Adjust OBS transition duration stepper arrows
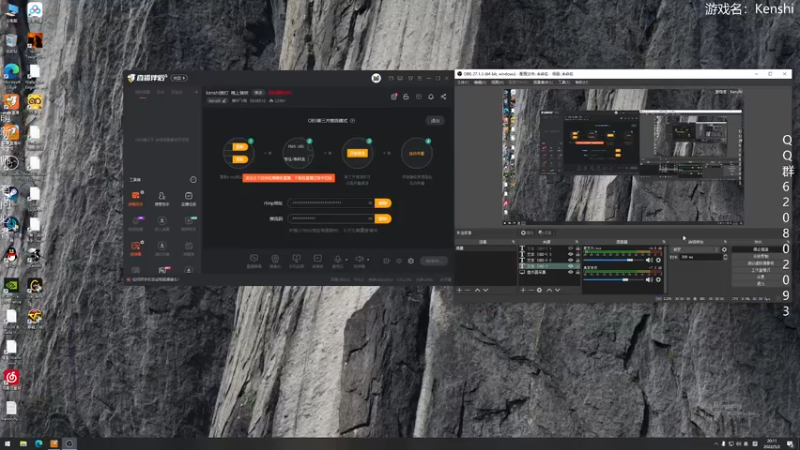The width and height of the screenshot is (800, 450). [x=725, y=257]
